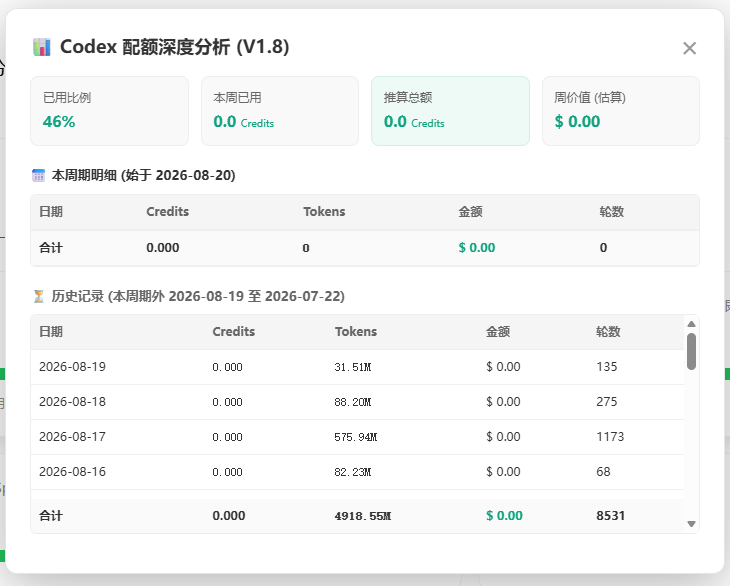Click the history table scrollbar thumb
The height and width of the screenshot is (586, 730).
pyautogui.click(x=691, y=351)
